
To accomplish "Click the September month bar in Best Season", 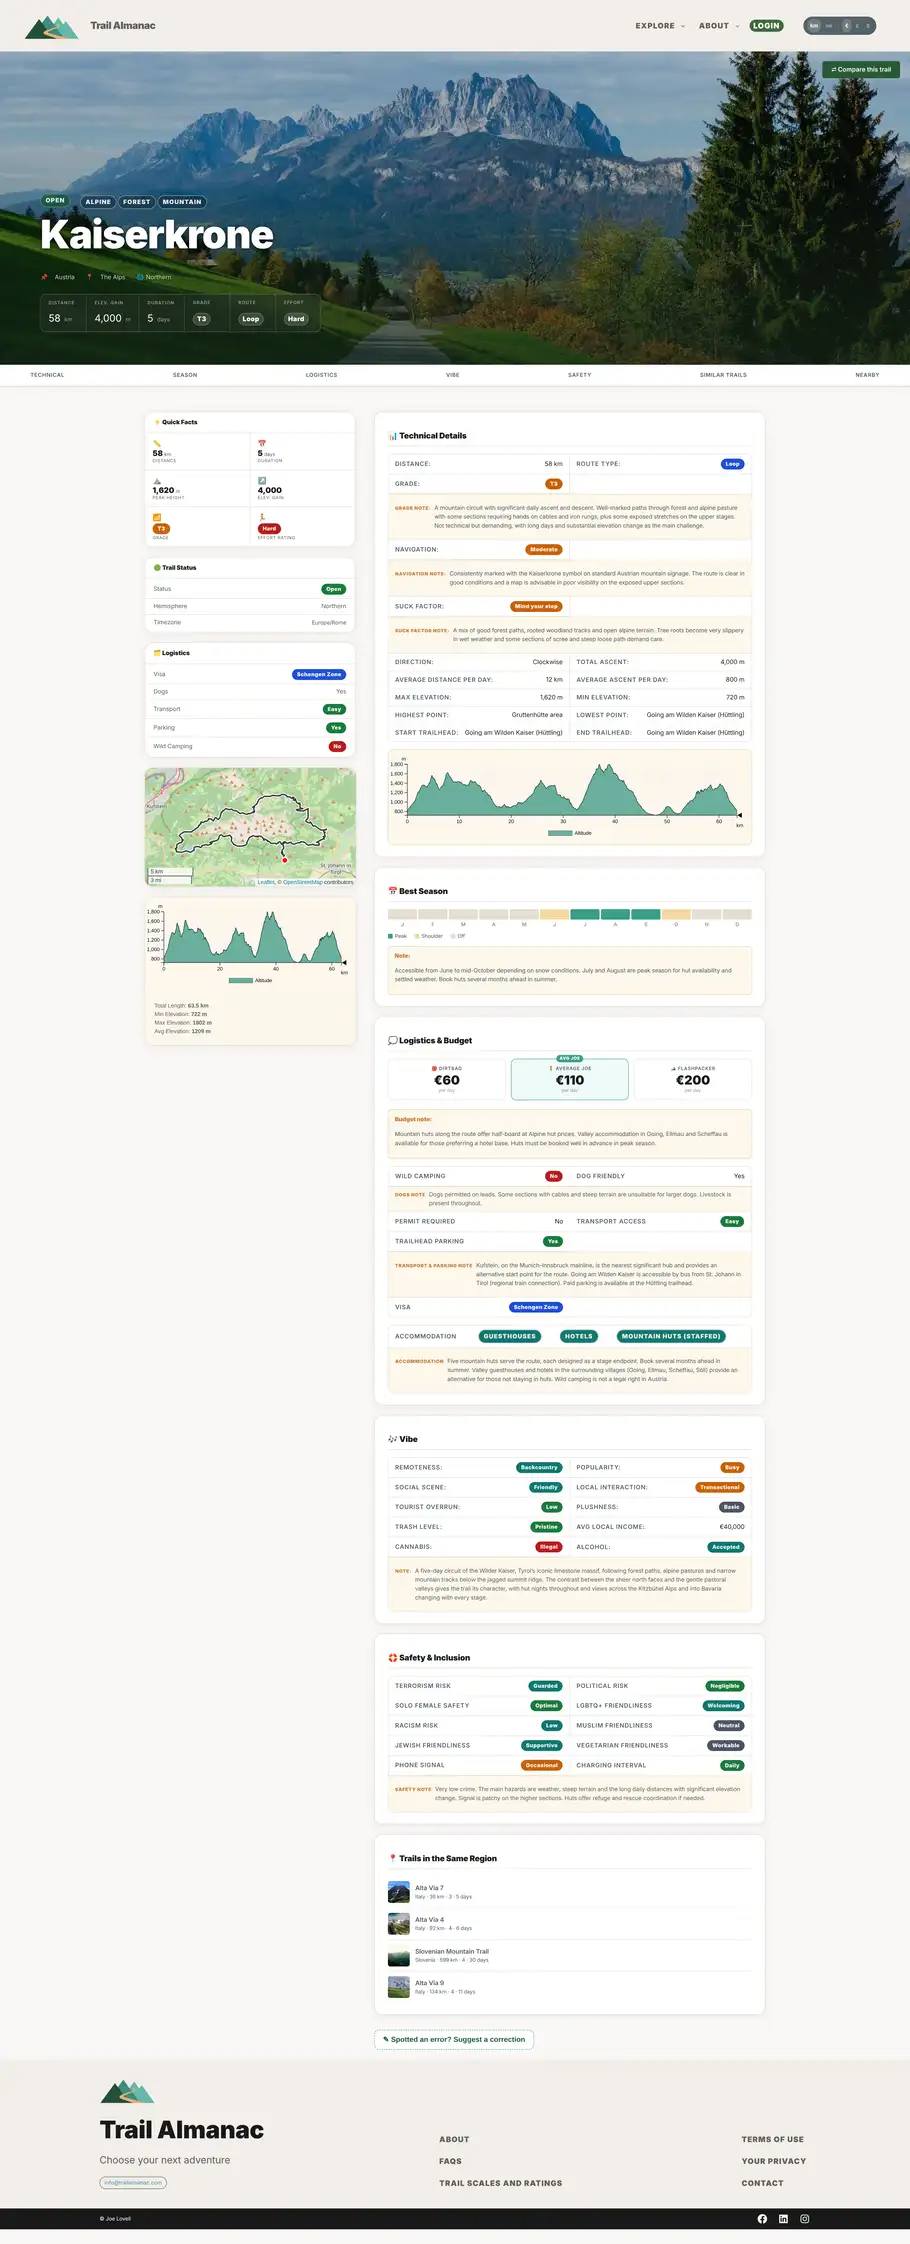I will tap(646, 914).
